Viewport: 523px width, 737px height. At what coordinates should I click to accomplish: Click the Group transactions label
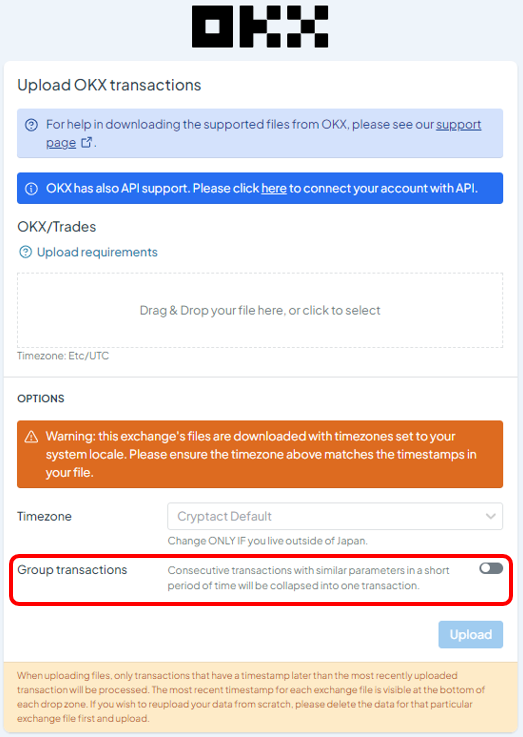point(72,570)
